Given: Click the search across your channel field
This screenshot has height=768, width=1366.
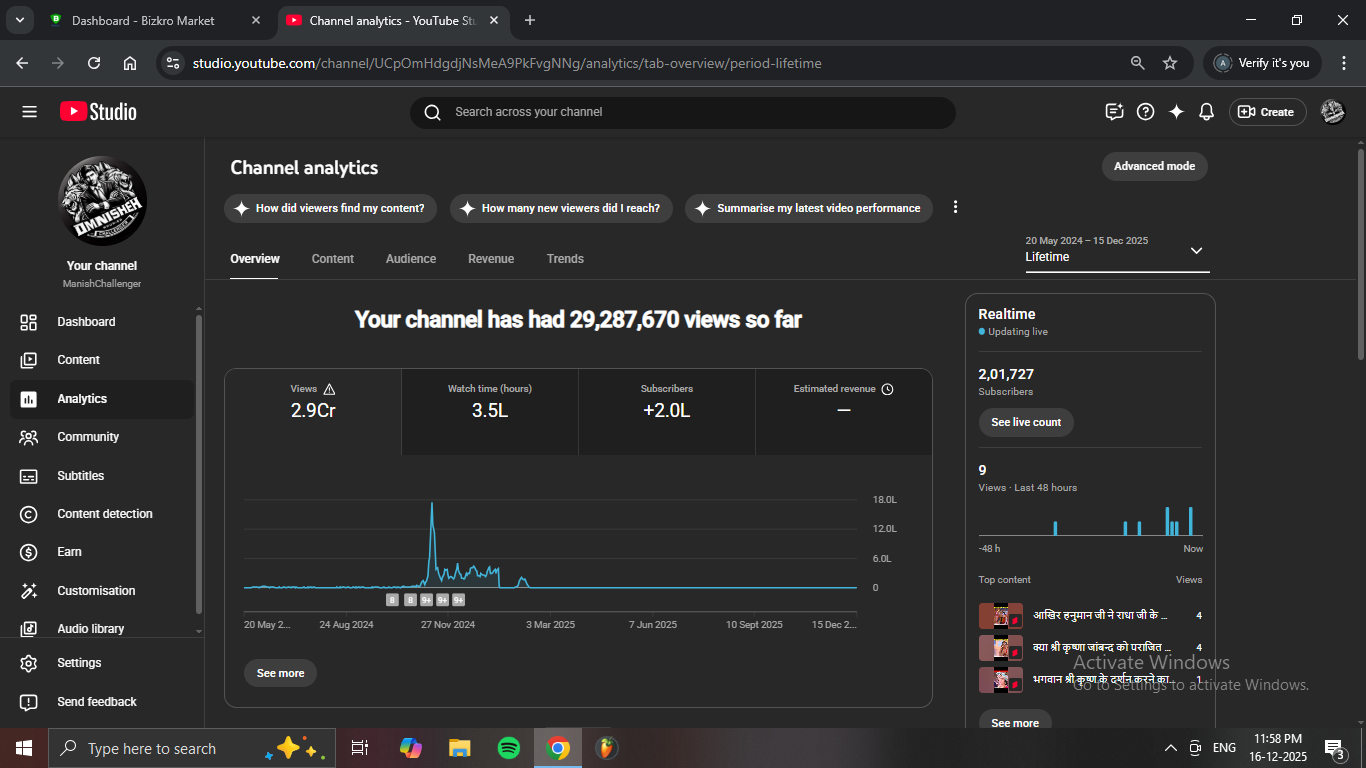Looking at the screenshot, I should (x=682, y=112).
